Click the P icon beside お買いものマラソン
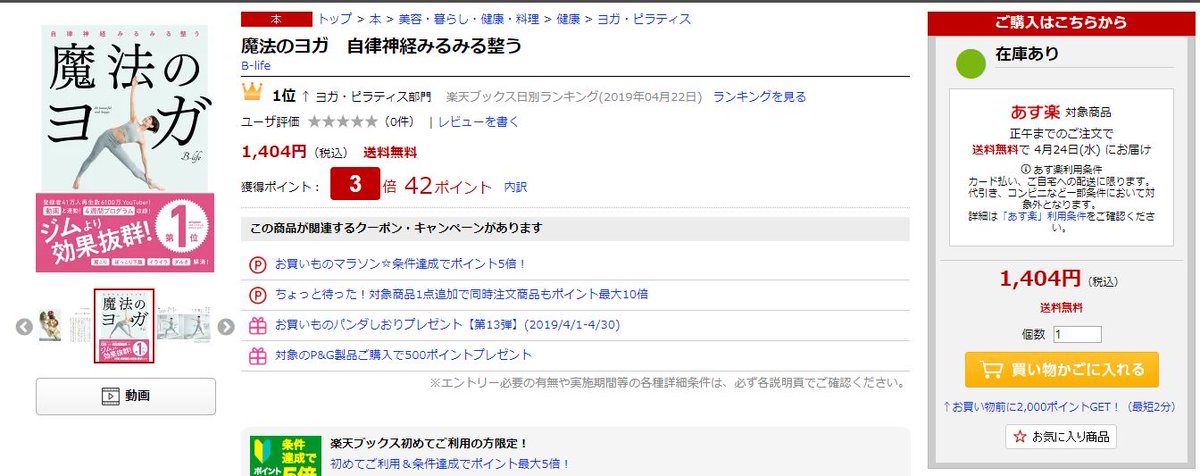 256,263
